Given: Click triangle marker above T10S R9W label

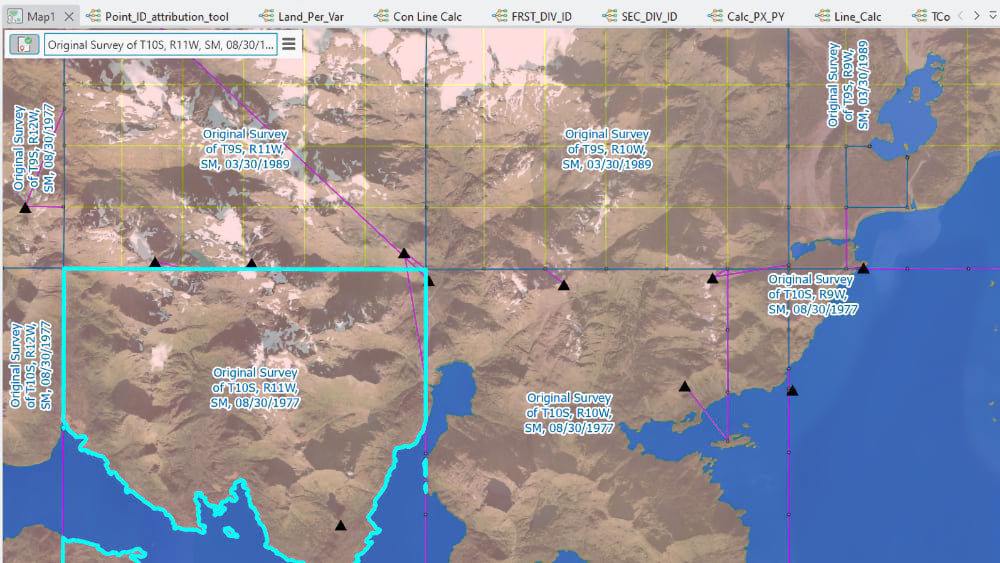Looking at the screenshot, I should point(863,268).
